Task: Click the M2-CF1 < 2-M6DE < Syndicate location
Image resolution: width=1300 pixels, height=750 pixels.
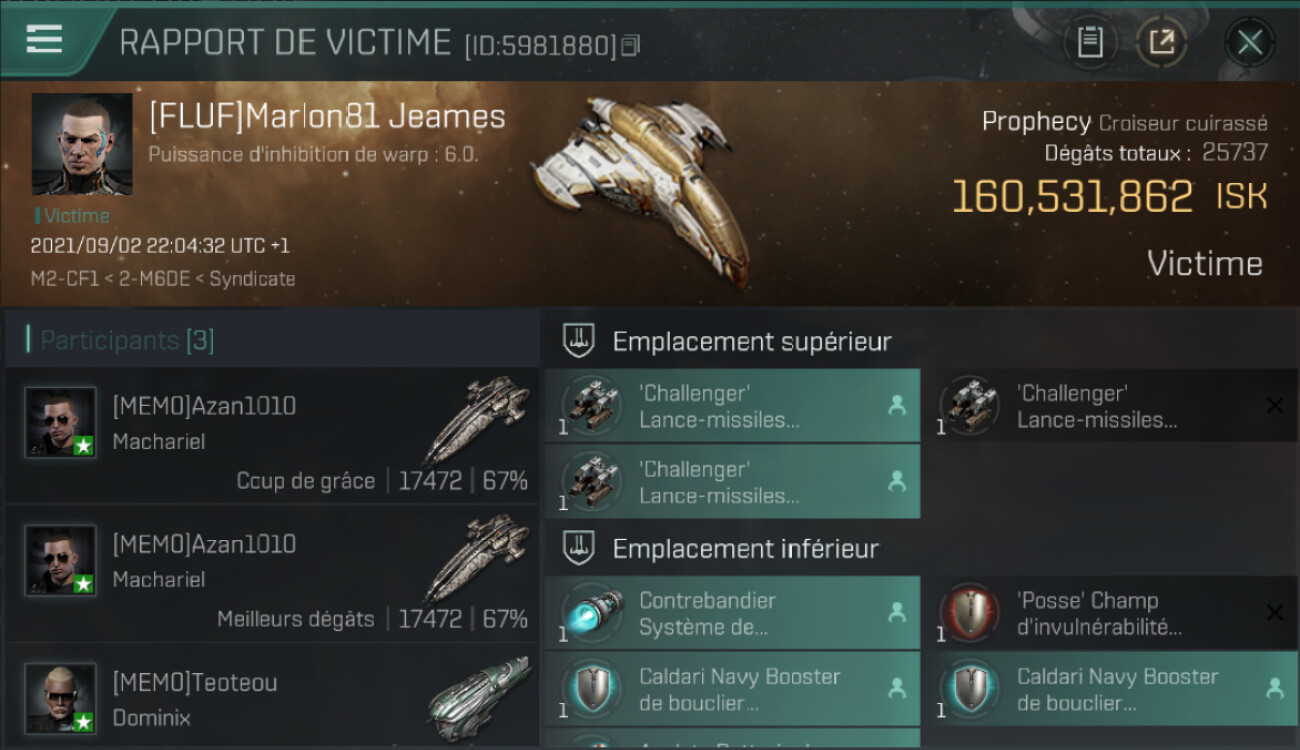Action: tap(163, 279)
